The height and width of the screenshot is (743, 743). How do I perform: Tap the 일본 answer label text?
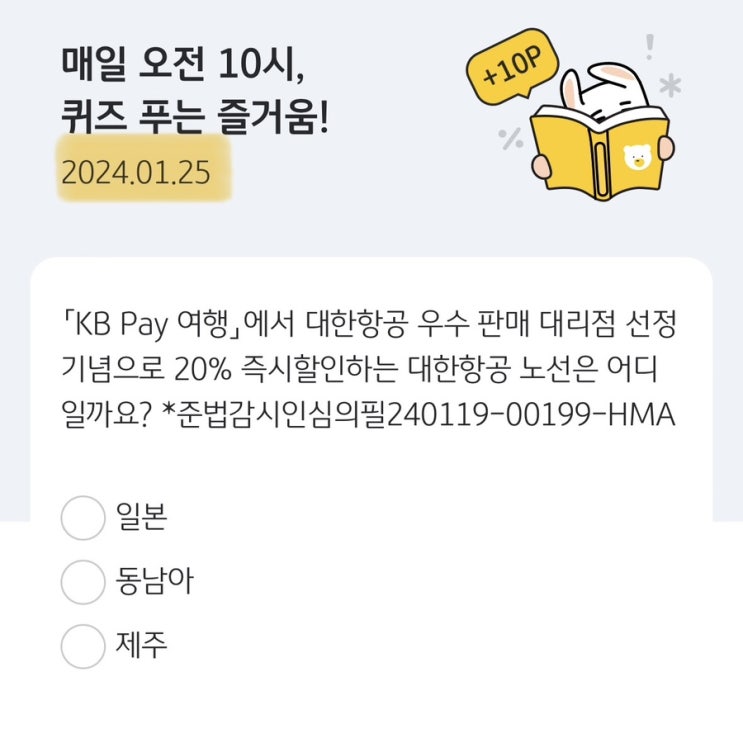point(141,517)
